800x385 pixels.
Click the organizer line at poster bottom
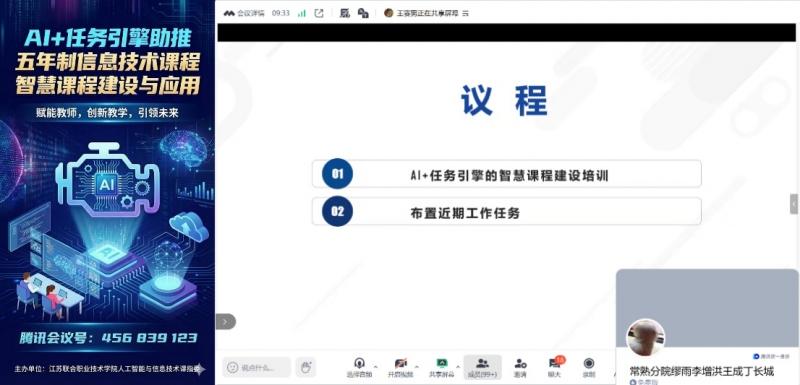click(107, 368)
